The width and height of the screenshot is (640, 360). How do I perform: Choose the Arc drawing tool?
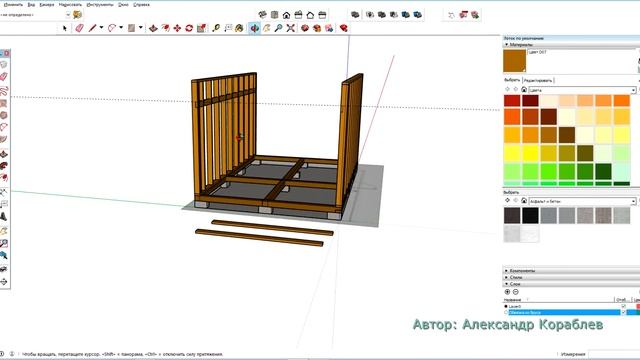(112, 28)
